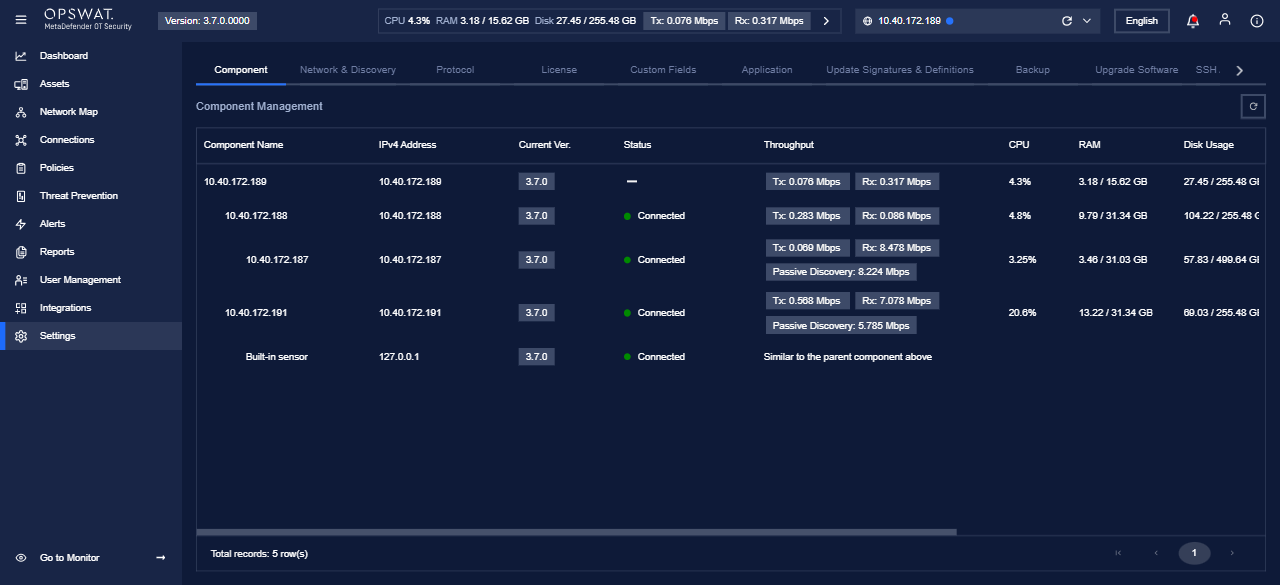Viewport: 1280px width, 585px height.
Task: Go to Threat Prevention section
Action: tap(78, 196)
